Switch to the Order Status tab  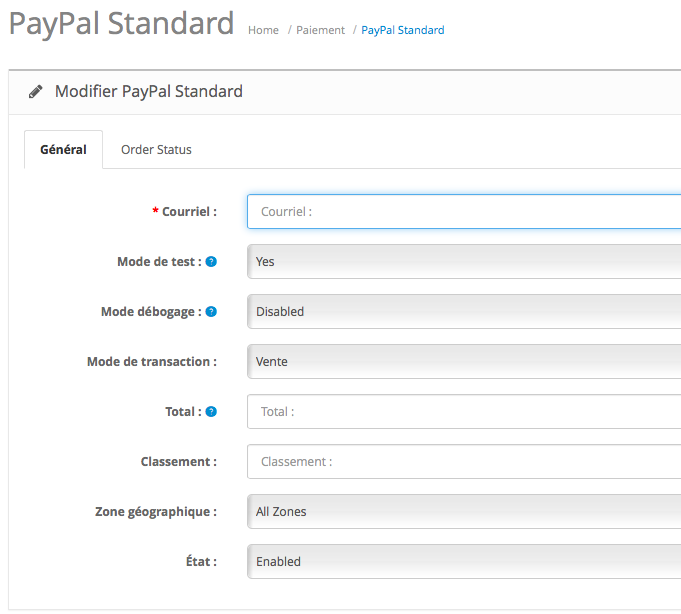[x=156, y=150]
